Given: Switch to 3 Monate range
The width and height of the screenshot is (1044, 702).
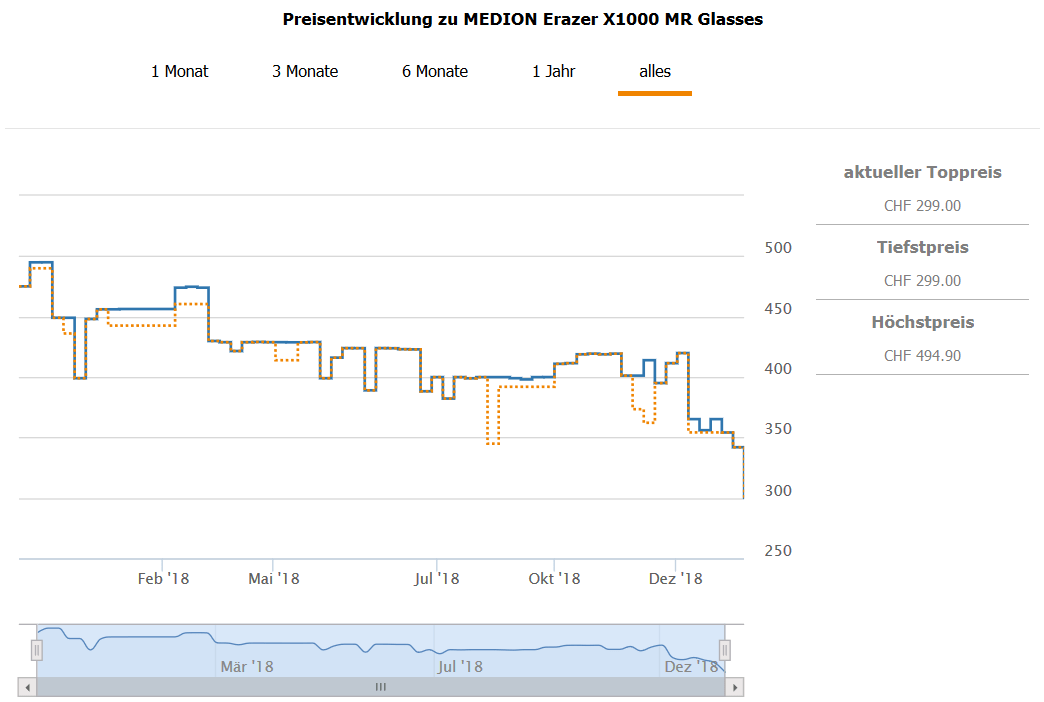Looking at the screenshot, I should tap(305, 71).
